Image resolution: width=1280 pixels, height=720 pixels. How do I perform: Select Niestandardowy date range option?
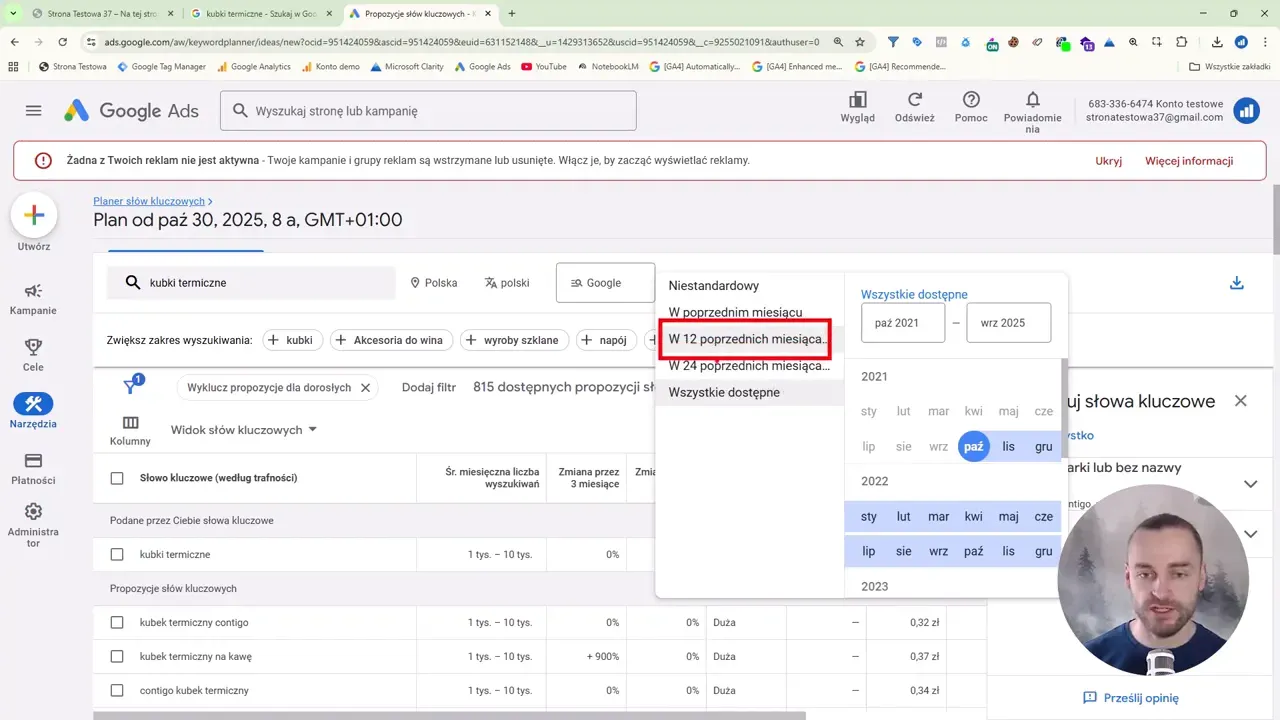point(750,286)
